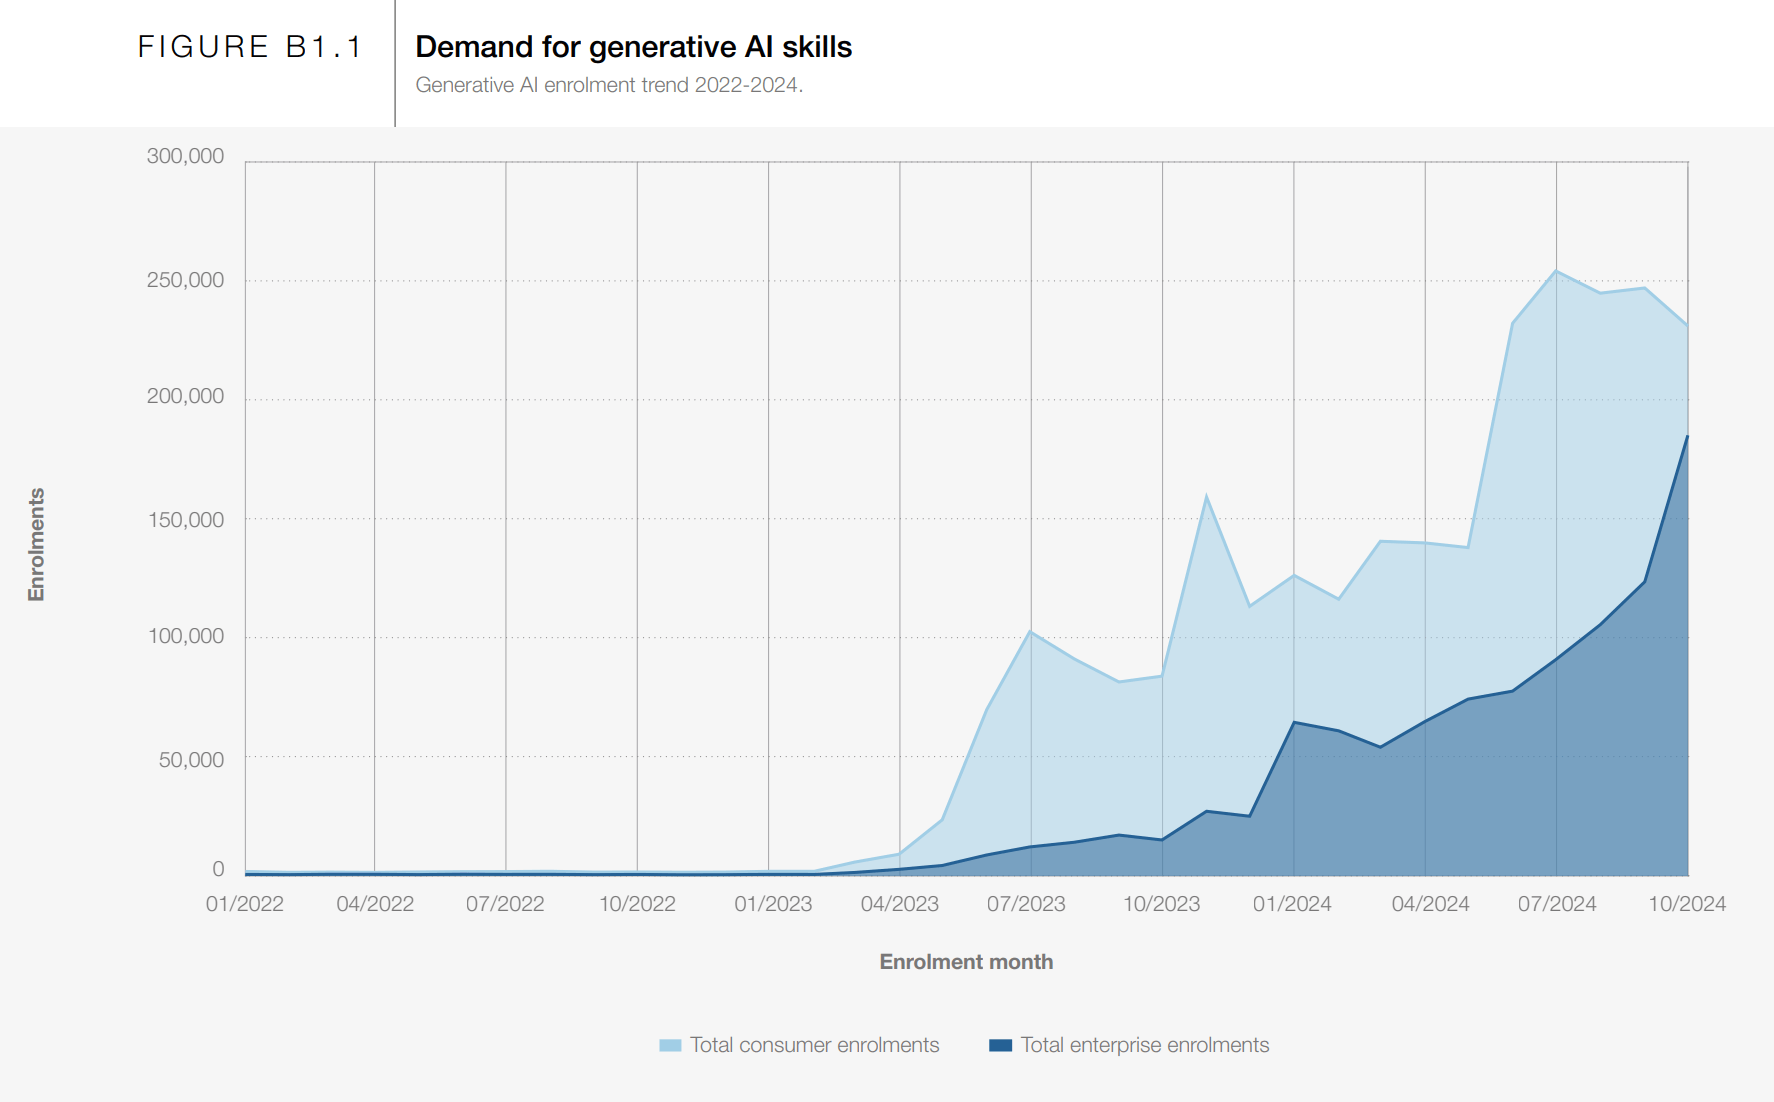Click the 'FIGURE B1.1' label
Image resolution: width=1774 pixels, height=1102 pixels.
tap(250, 47)
